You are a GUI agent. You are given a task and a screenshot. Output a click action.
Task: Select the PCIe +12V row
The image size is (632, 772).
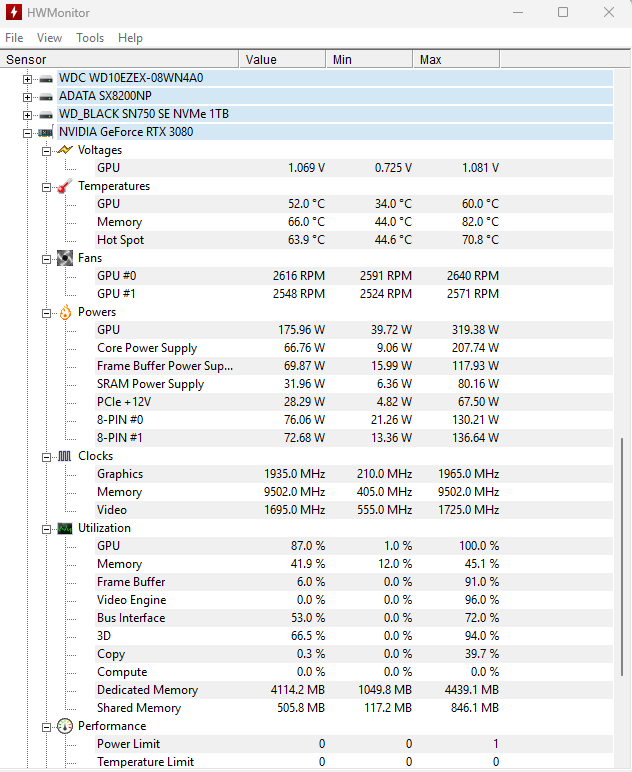click(x=354, y=402)
